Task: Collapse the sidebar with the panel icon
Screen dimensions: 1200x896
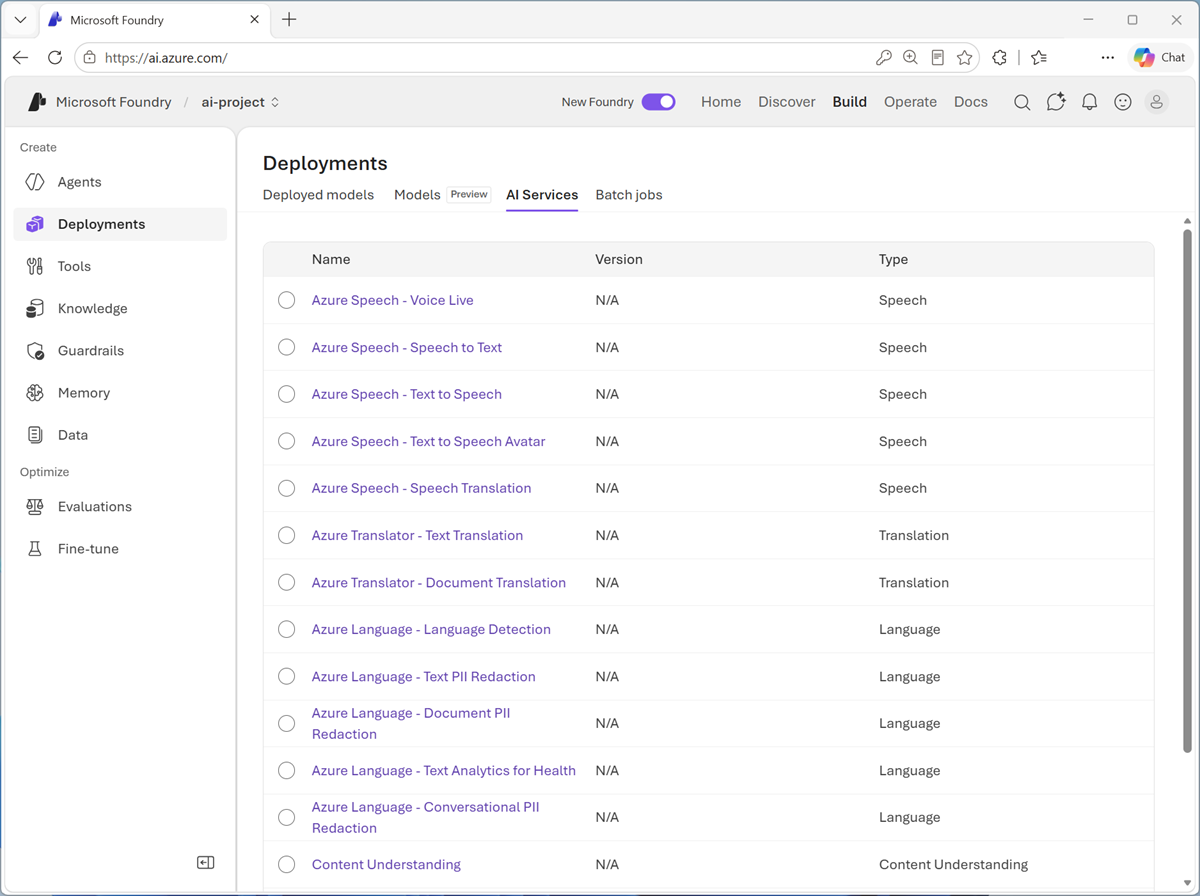Action: [206, 863]
